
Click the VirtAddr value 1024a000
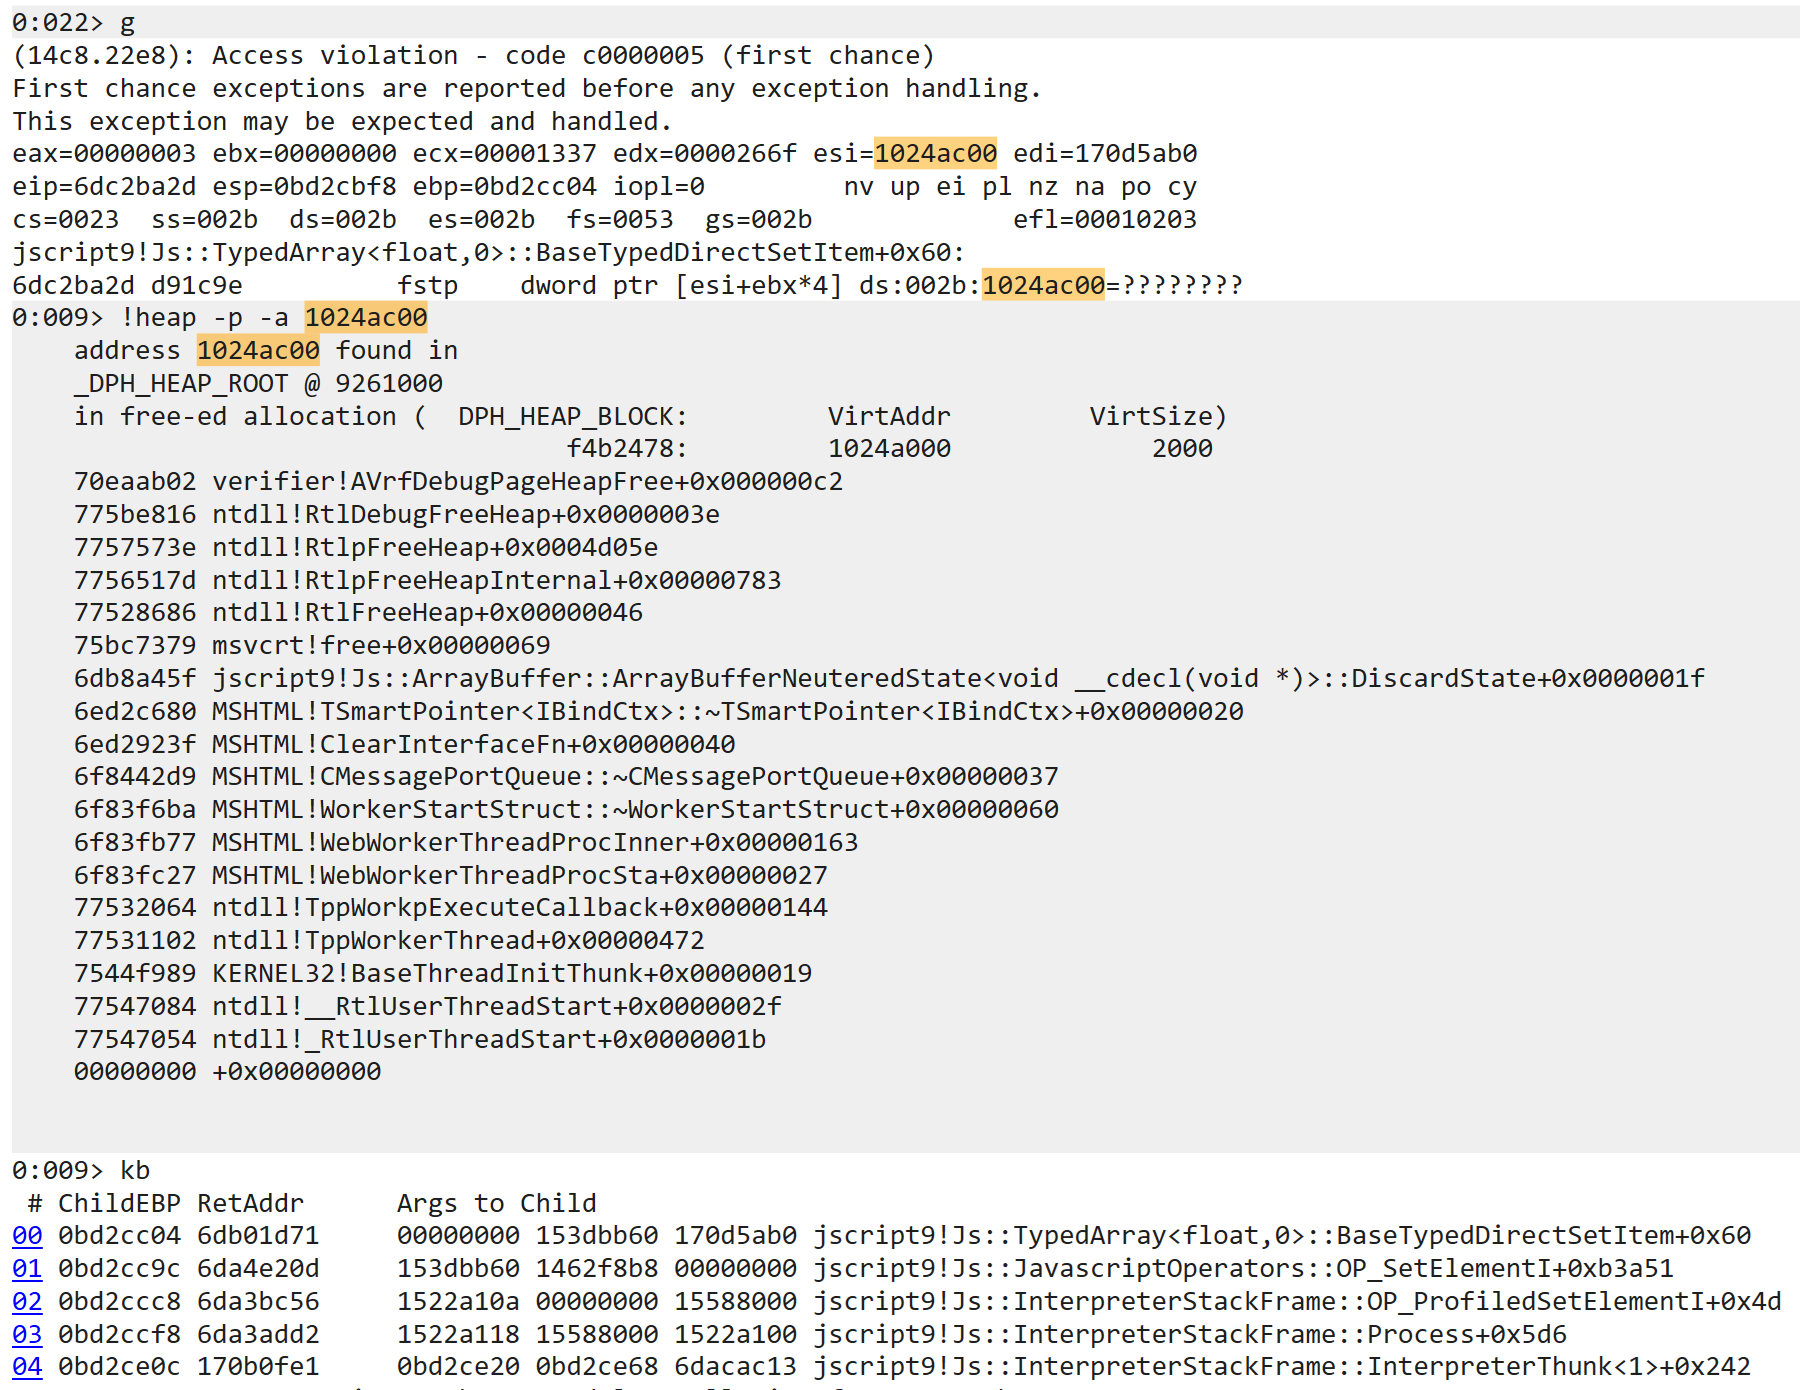coord(889,449)
